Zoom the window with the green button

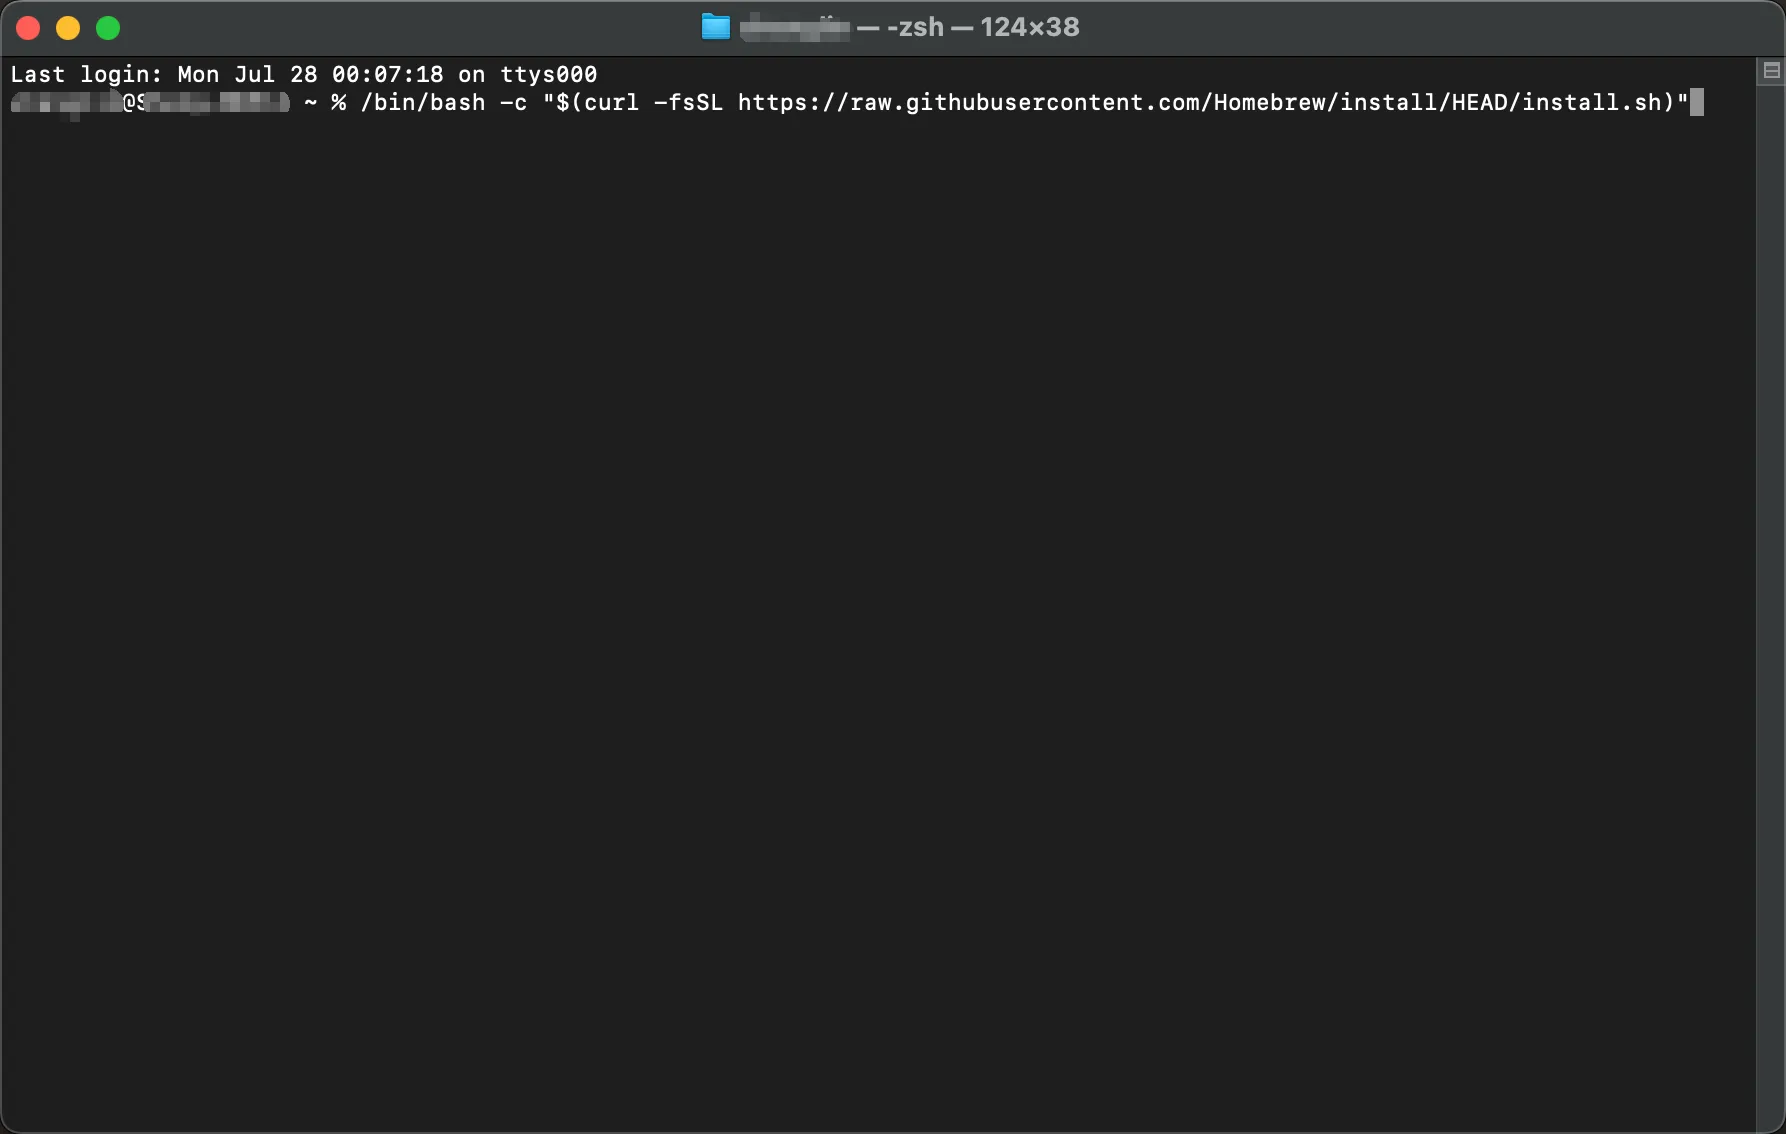(108, 28)
